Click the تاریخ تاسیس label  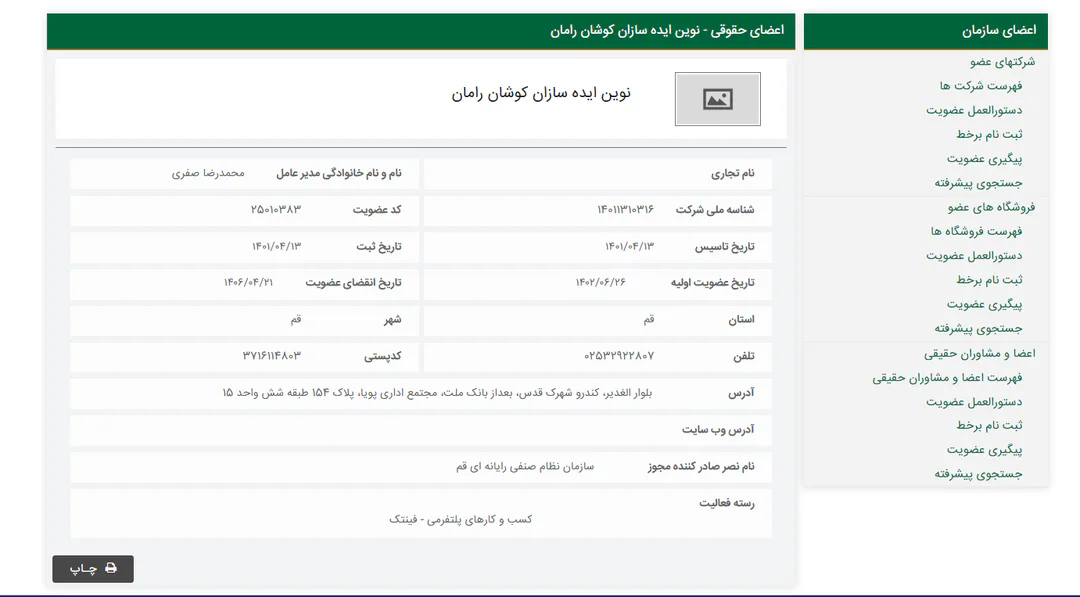click(x=725, y=247)
